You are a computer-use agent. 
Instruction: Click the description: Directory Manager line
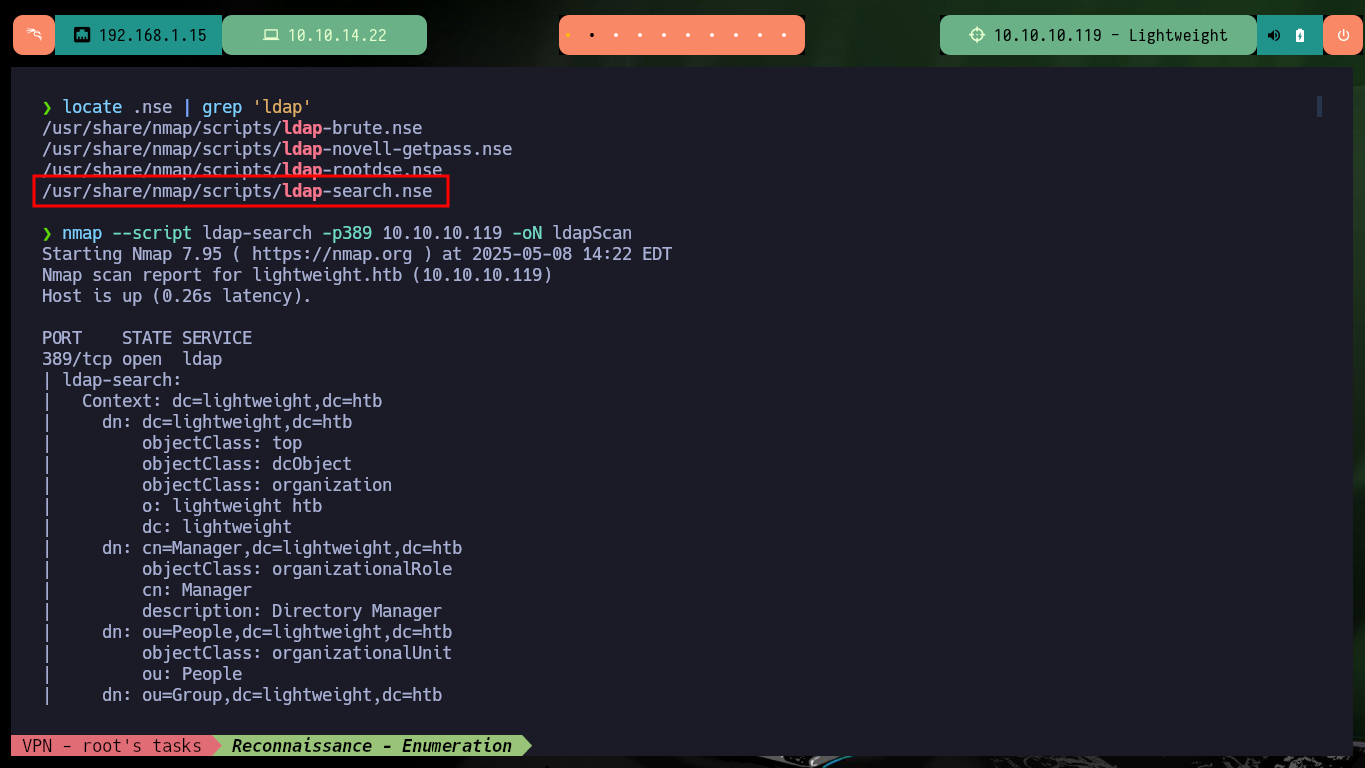(x=292, y=611)
